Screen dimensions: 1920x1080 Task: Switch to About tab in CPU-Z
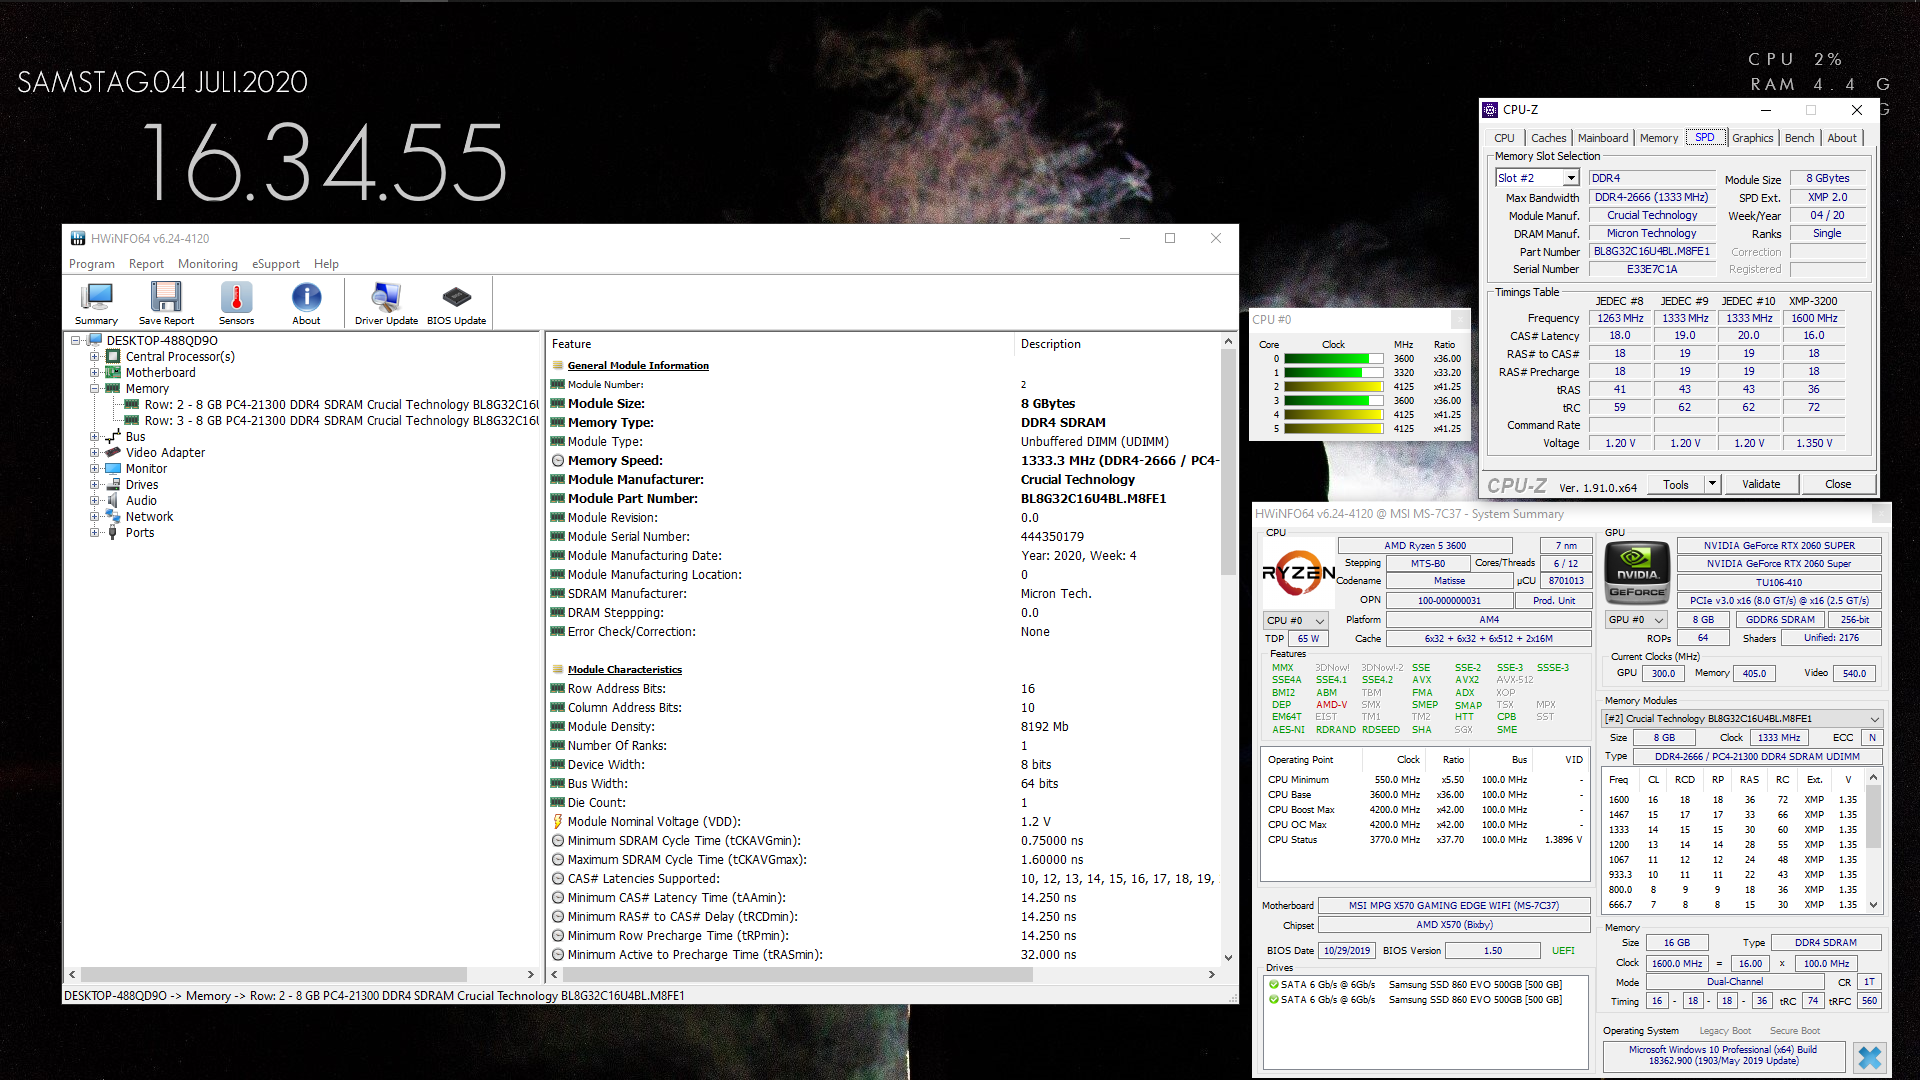pyautogui.click(x=1842, y=138)
